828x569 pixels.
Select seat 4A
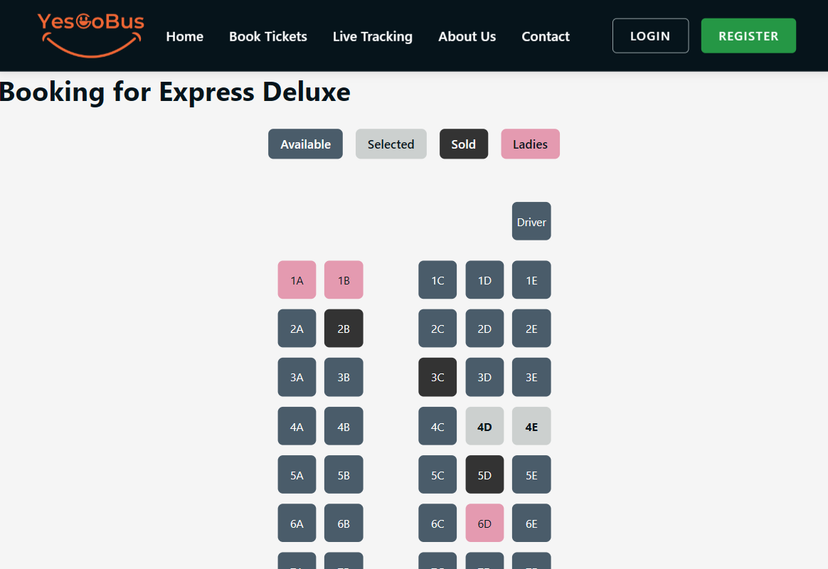click(x=297, y=426)
